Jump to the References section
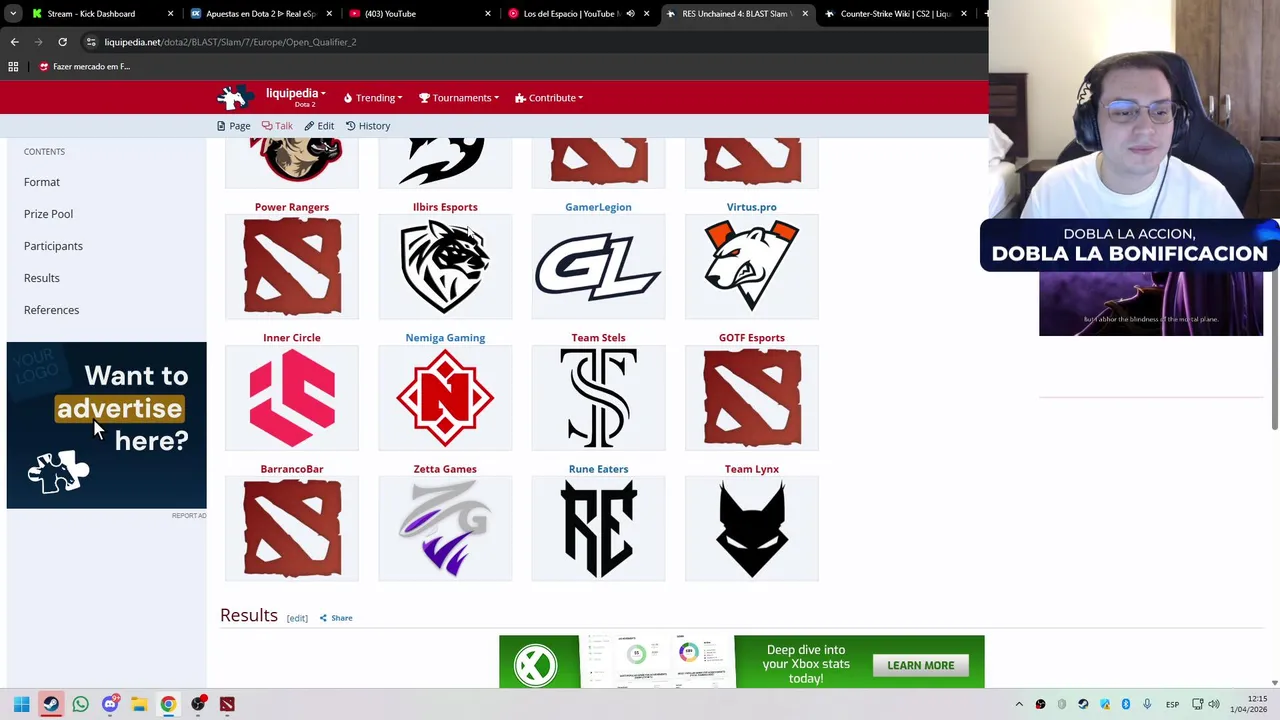The height and width of the screenshot is (720, 1280). click(x=51, y=310)
